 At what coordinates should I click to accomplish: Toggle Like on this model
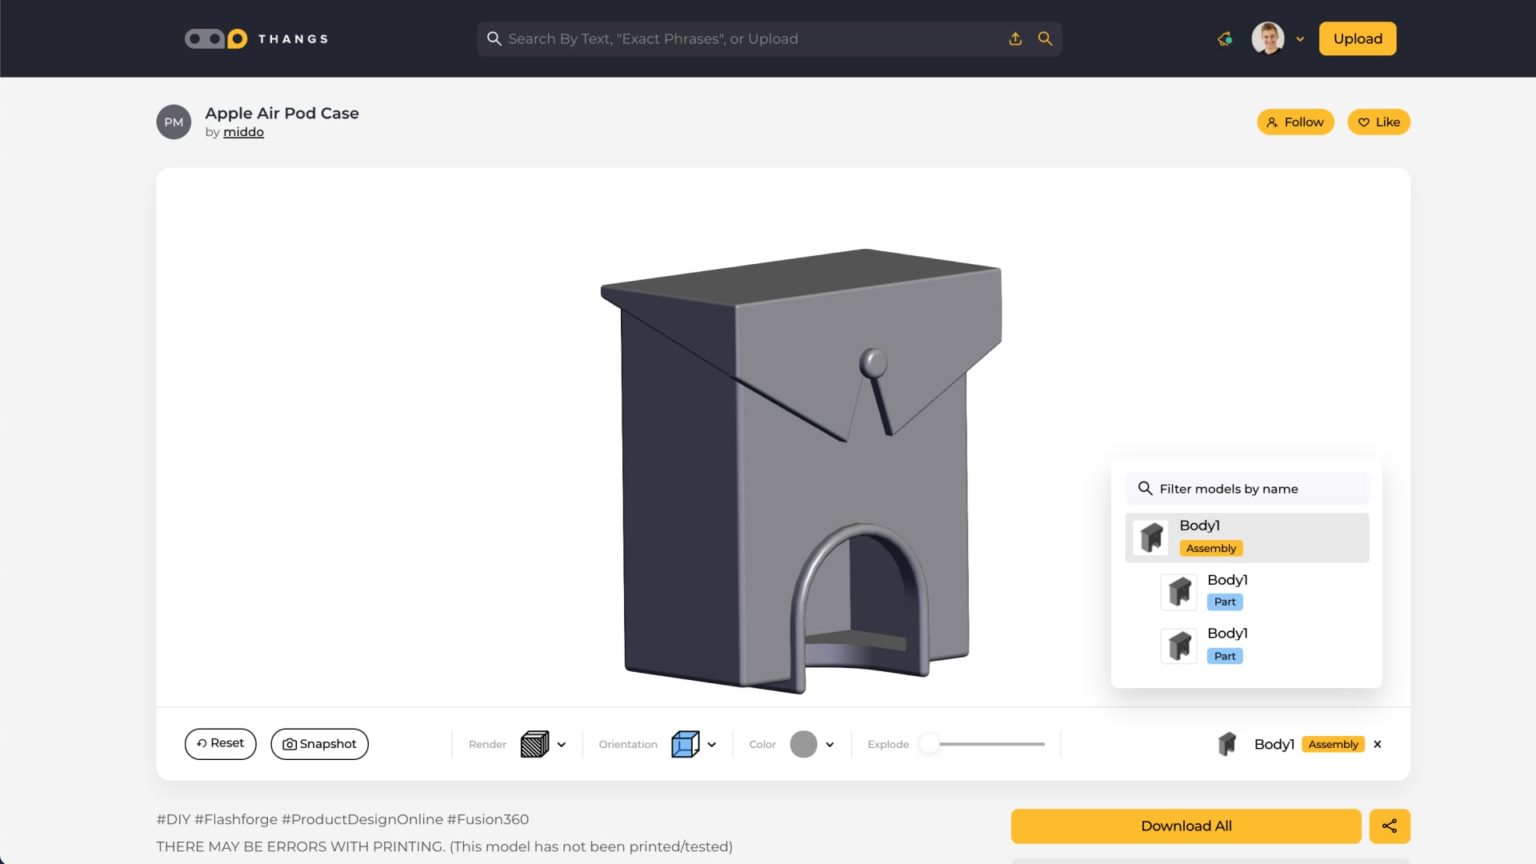point(1378,121)
